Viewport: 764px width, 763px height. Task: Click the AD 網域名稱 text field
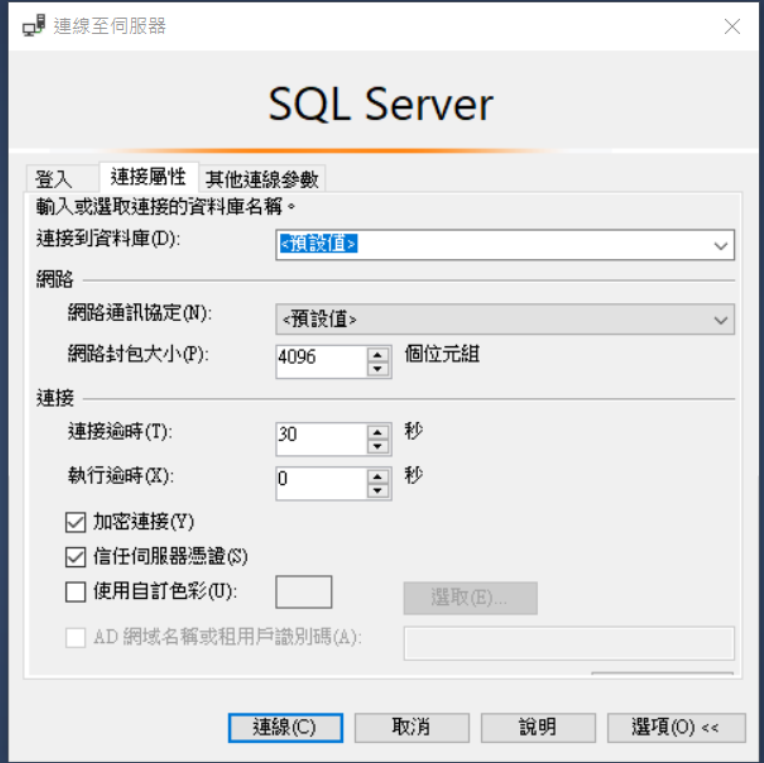coord(569,643)
